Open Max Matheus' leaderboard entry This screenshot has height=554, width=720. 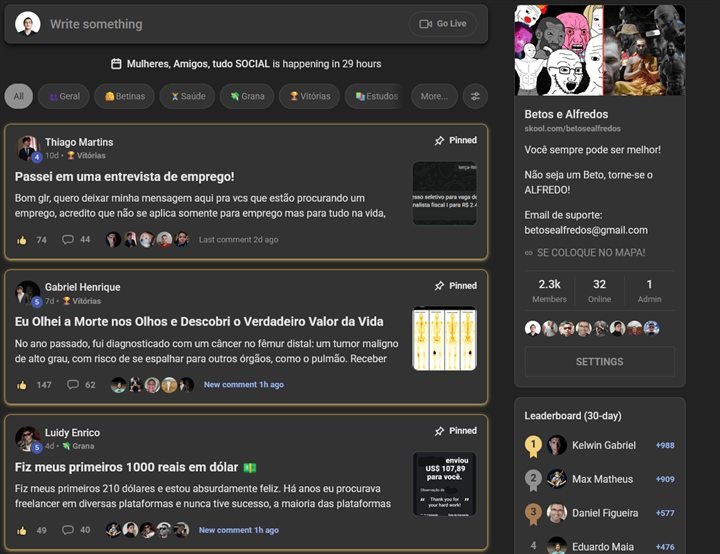(x=600, y=479)
